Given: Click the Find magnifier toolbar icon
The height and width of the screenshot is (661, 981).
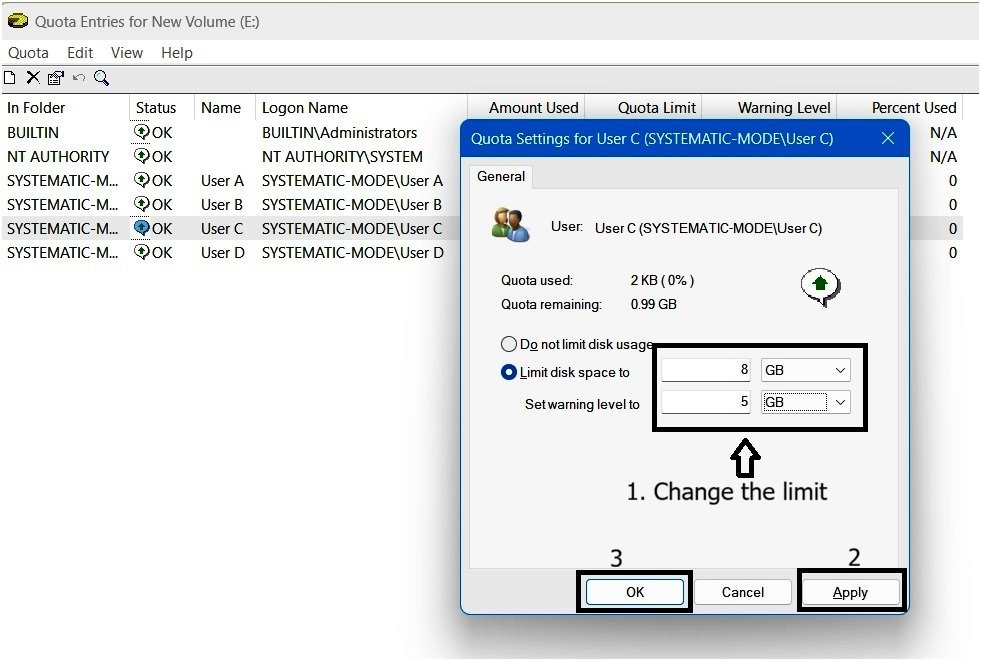Looking at the screenshot, I should (x=101, y=78).
